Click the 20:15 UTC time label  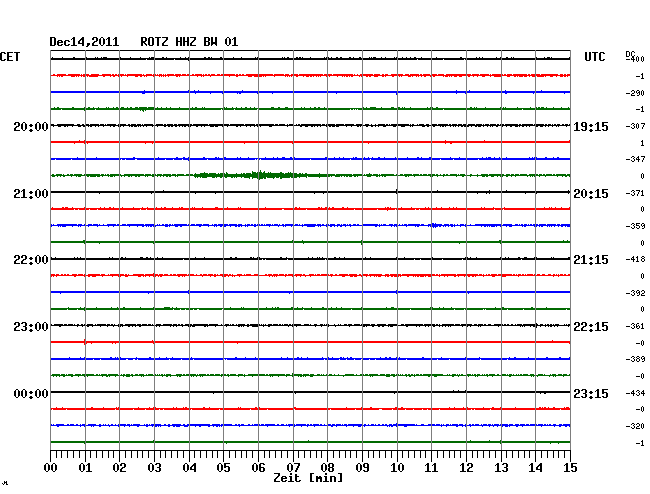591,194
